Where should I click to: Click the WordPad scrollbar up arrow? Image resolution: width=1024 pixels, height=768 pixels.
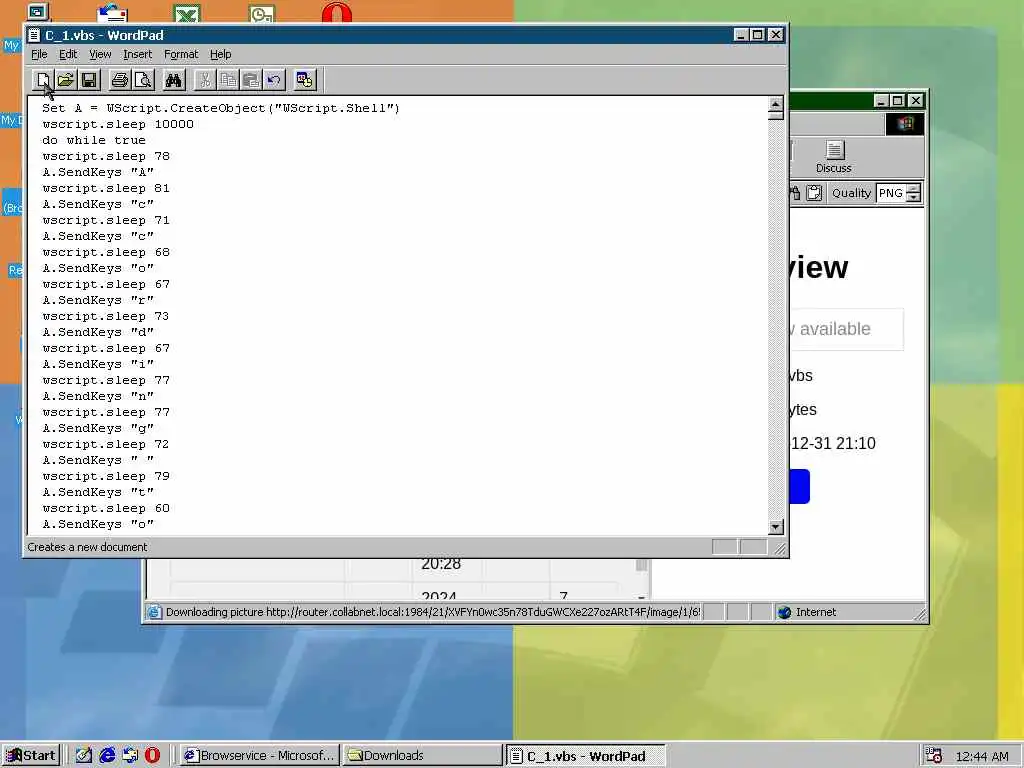click(x=775, y=104)
